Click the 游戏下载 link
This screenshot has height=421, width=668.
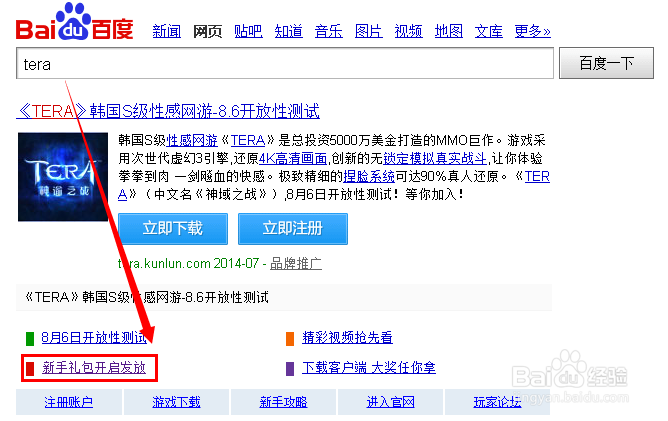tap(176, 402)
